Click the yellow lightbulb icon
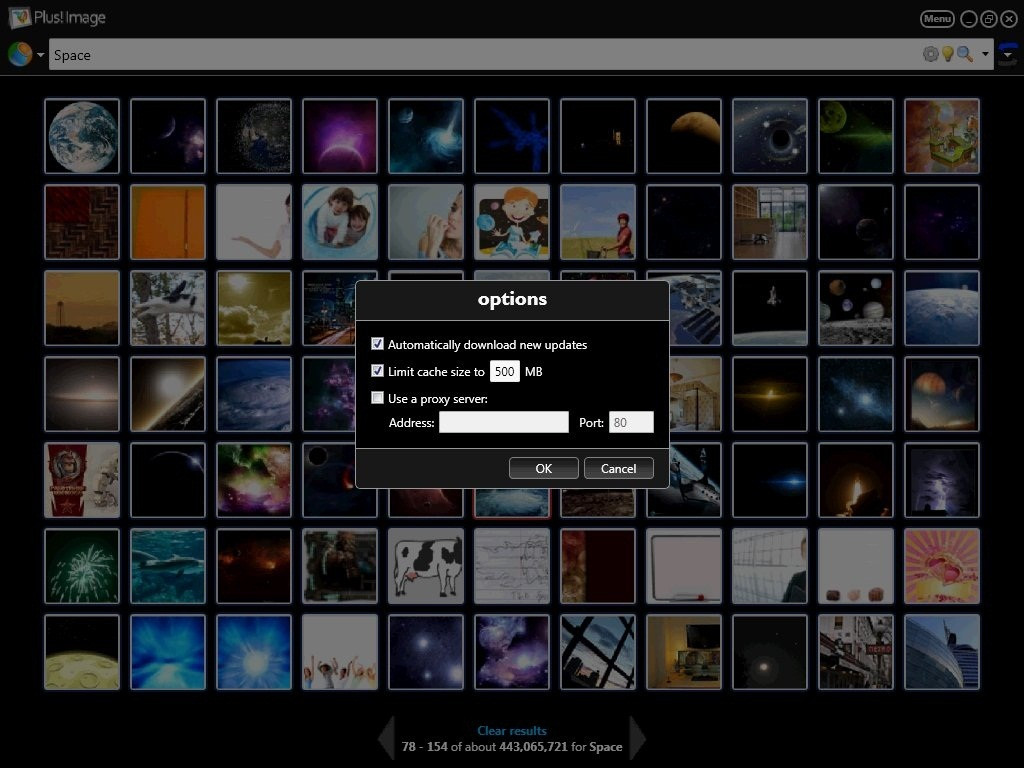 [948, 54]
